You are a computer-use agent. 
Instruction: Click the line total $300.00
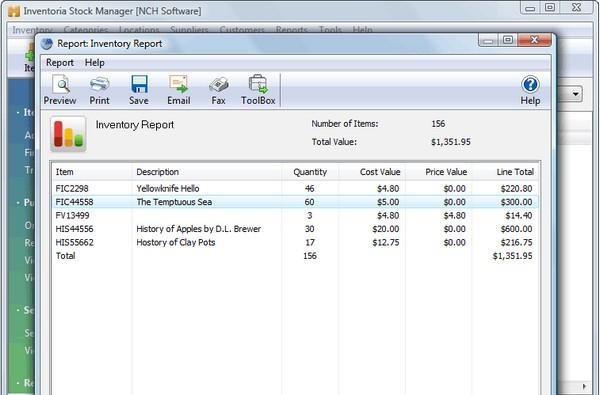click(516, 202)
